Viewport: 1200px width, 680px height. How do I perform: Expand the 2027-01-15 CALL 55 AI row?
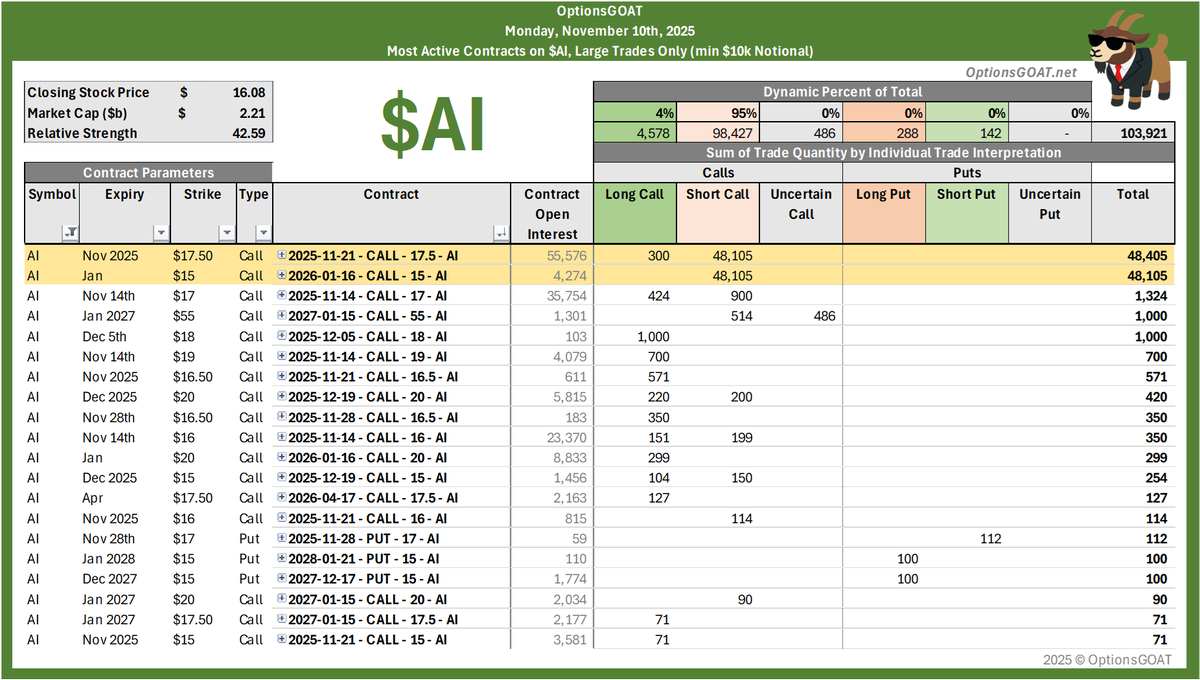[282, 315]
